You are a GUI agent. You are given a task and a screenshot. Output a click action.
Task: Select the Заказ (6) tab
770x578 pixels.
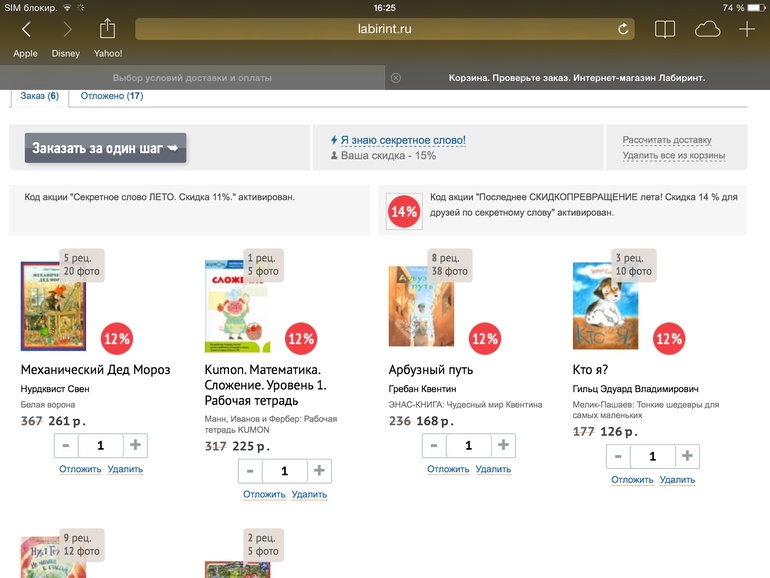point(40,96)
